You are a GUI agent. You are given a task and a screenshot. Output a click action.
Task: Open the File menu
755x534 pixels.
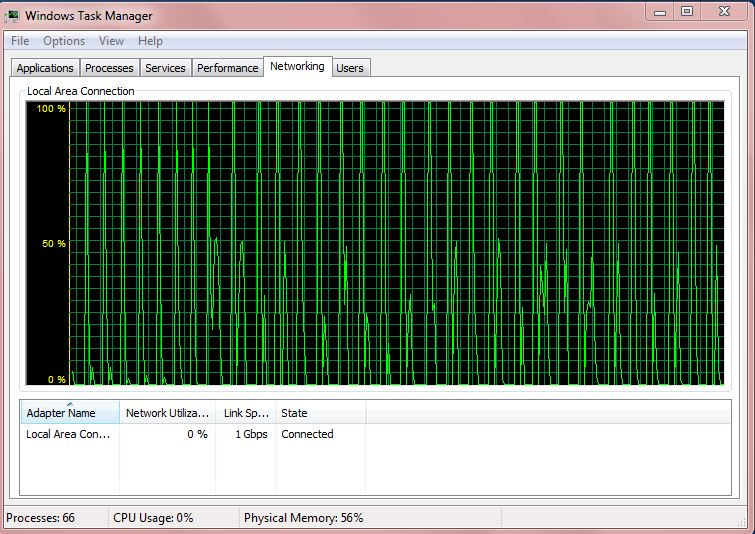click(20, 41)
